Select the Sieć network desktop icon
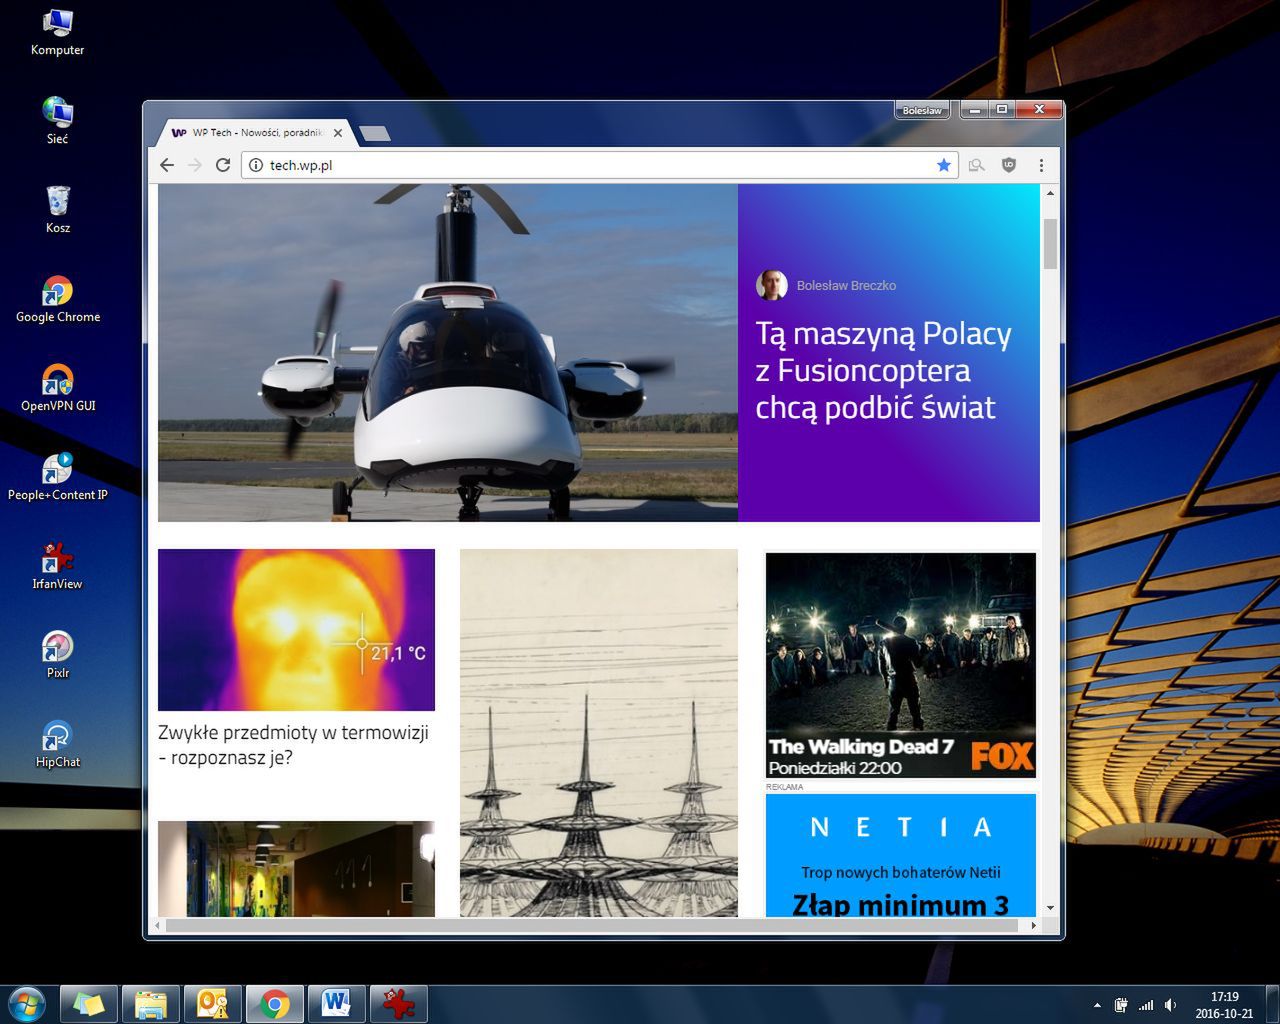The width and height of the screenshot is (1280, 1024). tap(57, 121)
